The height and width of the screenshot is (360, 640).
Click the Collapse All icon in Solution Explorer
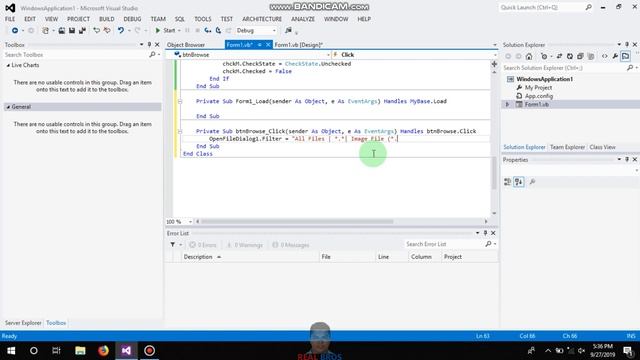point(580,57)
